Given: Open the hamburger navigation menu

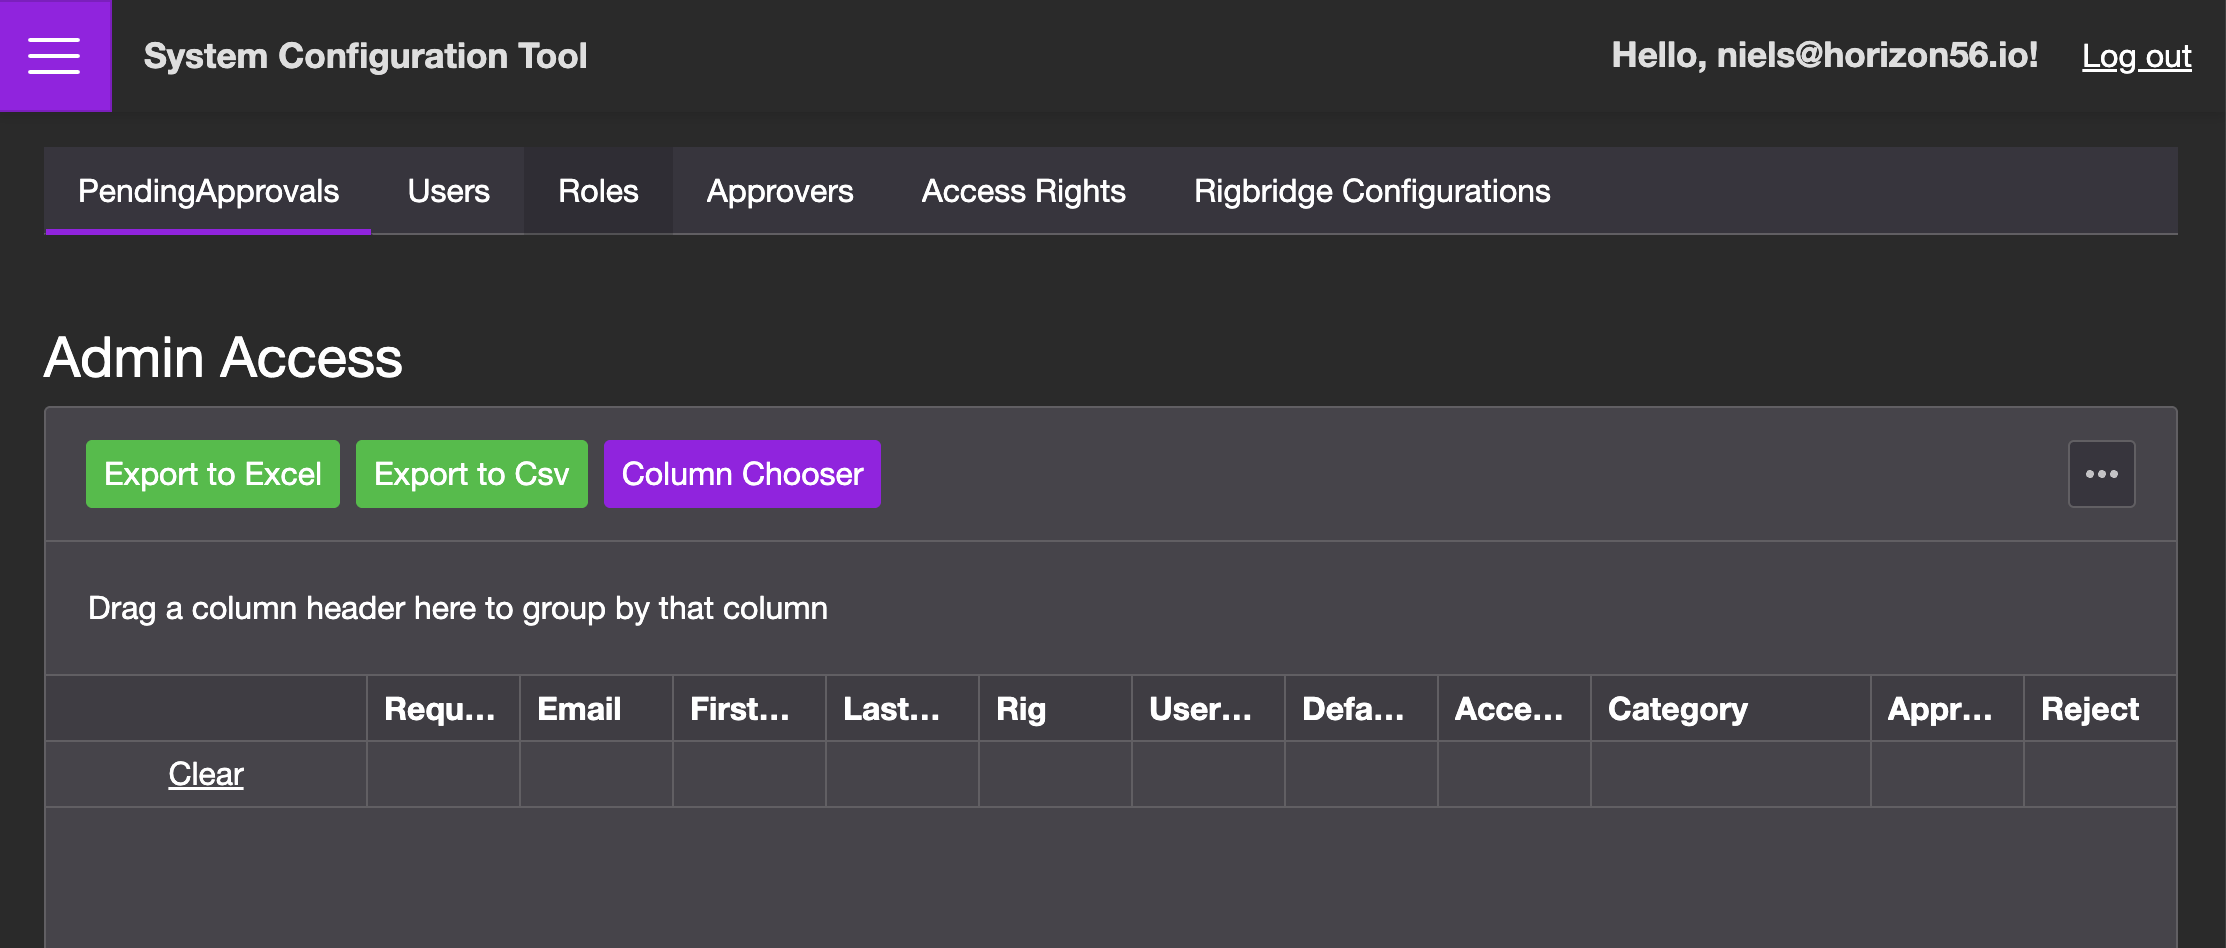Looking at the screenshot, I should click(x=54, y=56).
